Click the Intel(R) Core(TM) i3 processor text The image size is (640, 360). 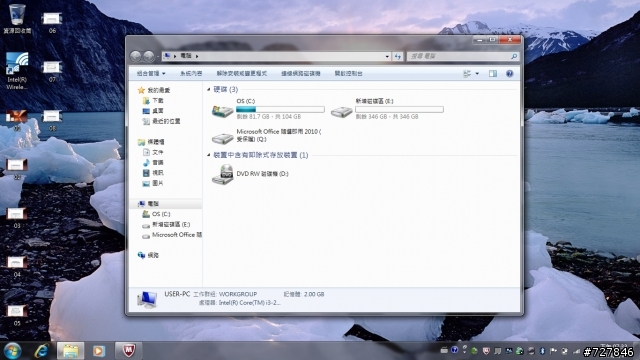point(249,303)
